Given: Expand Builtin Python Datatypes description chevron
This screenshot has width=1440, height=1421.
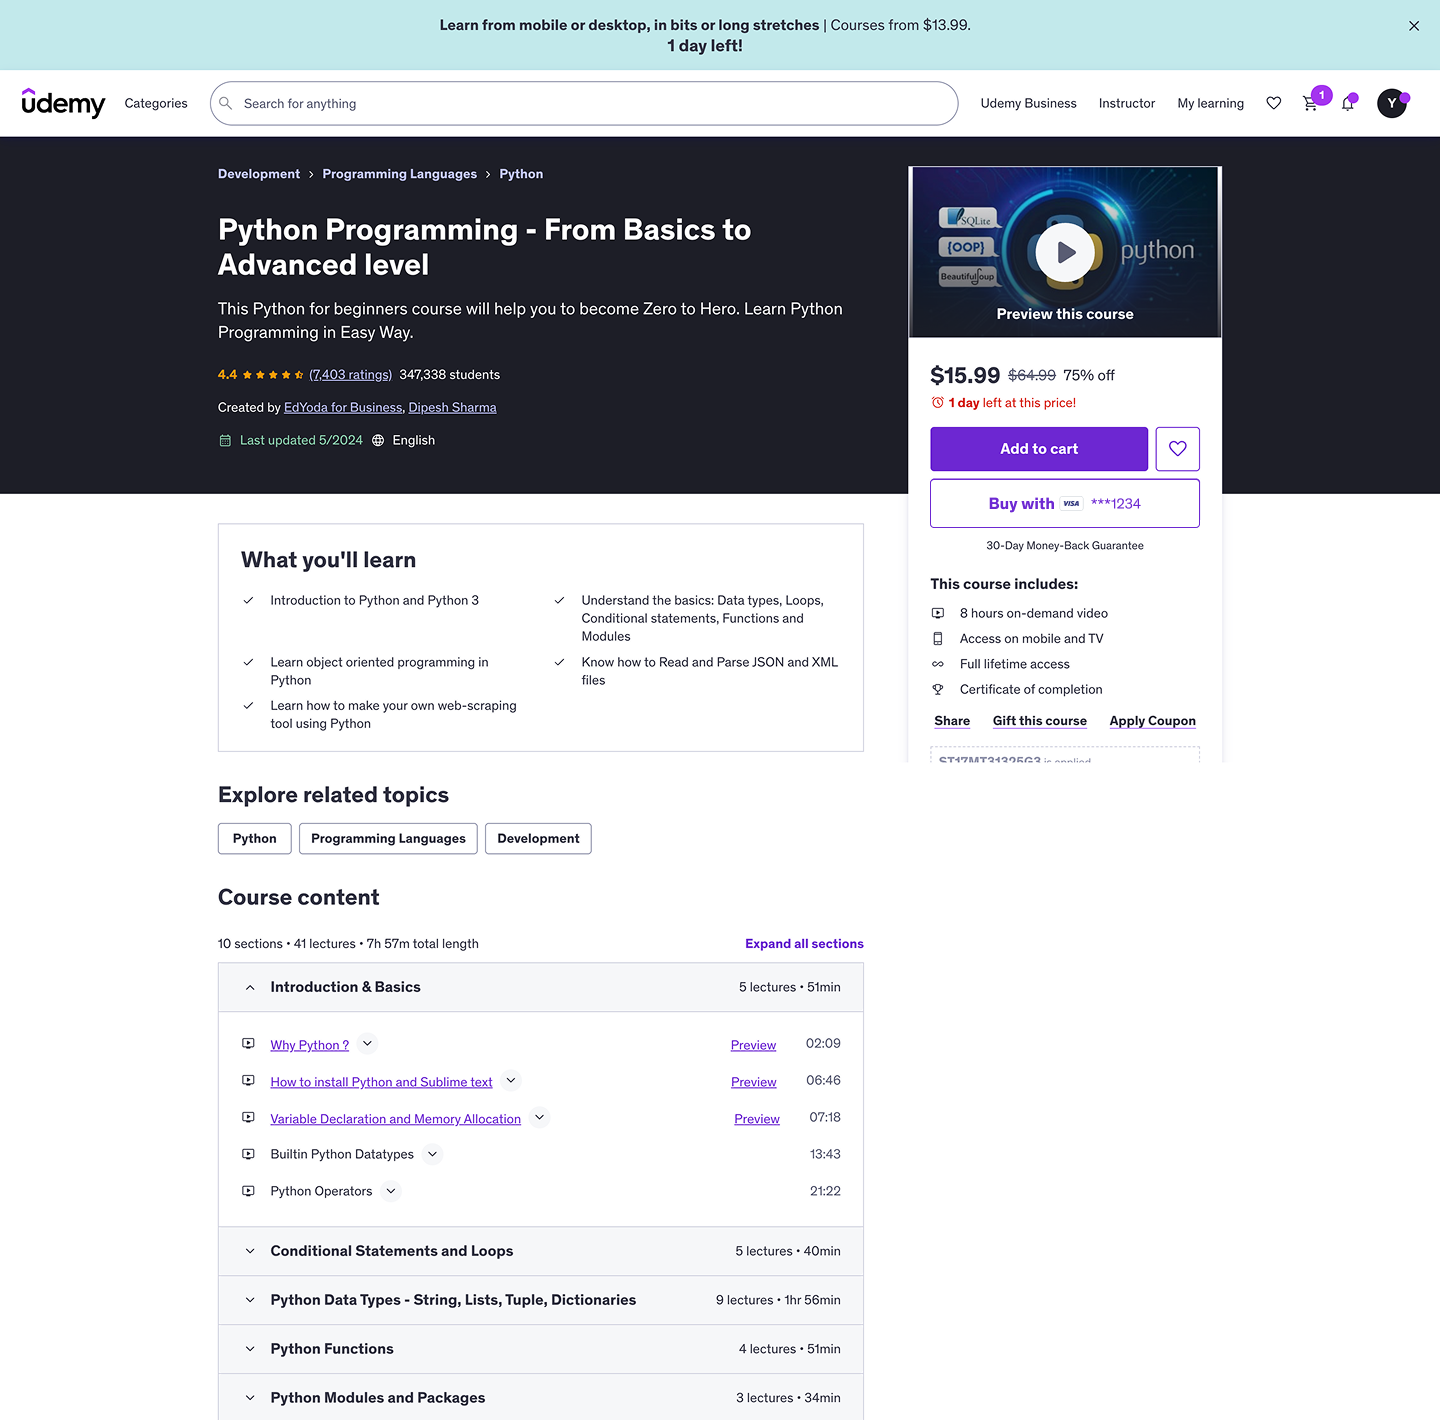Looking at the screenshot, I should click(432, 1154).
